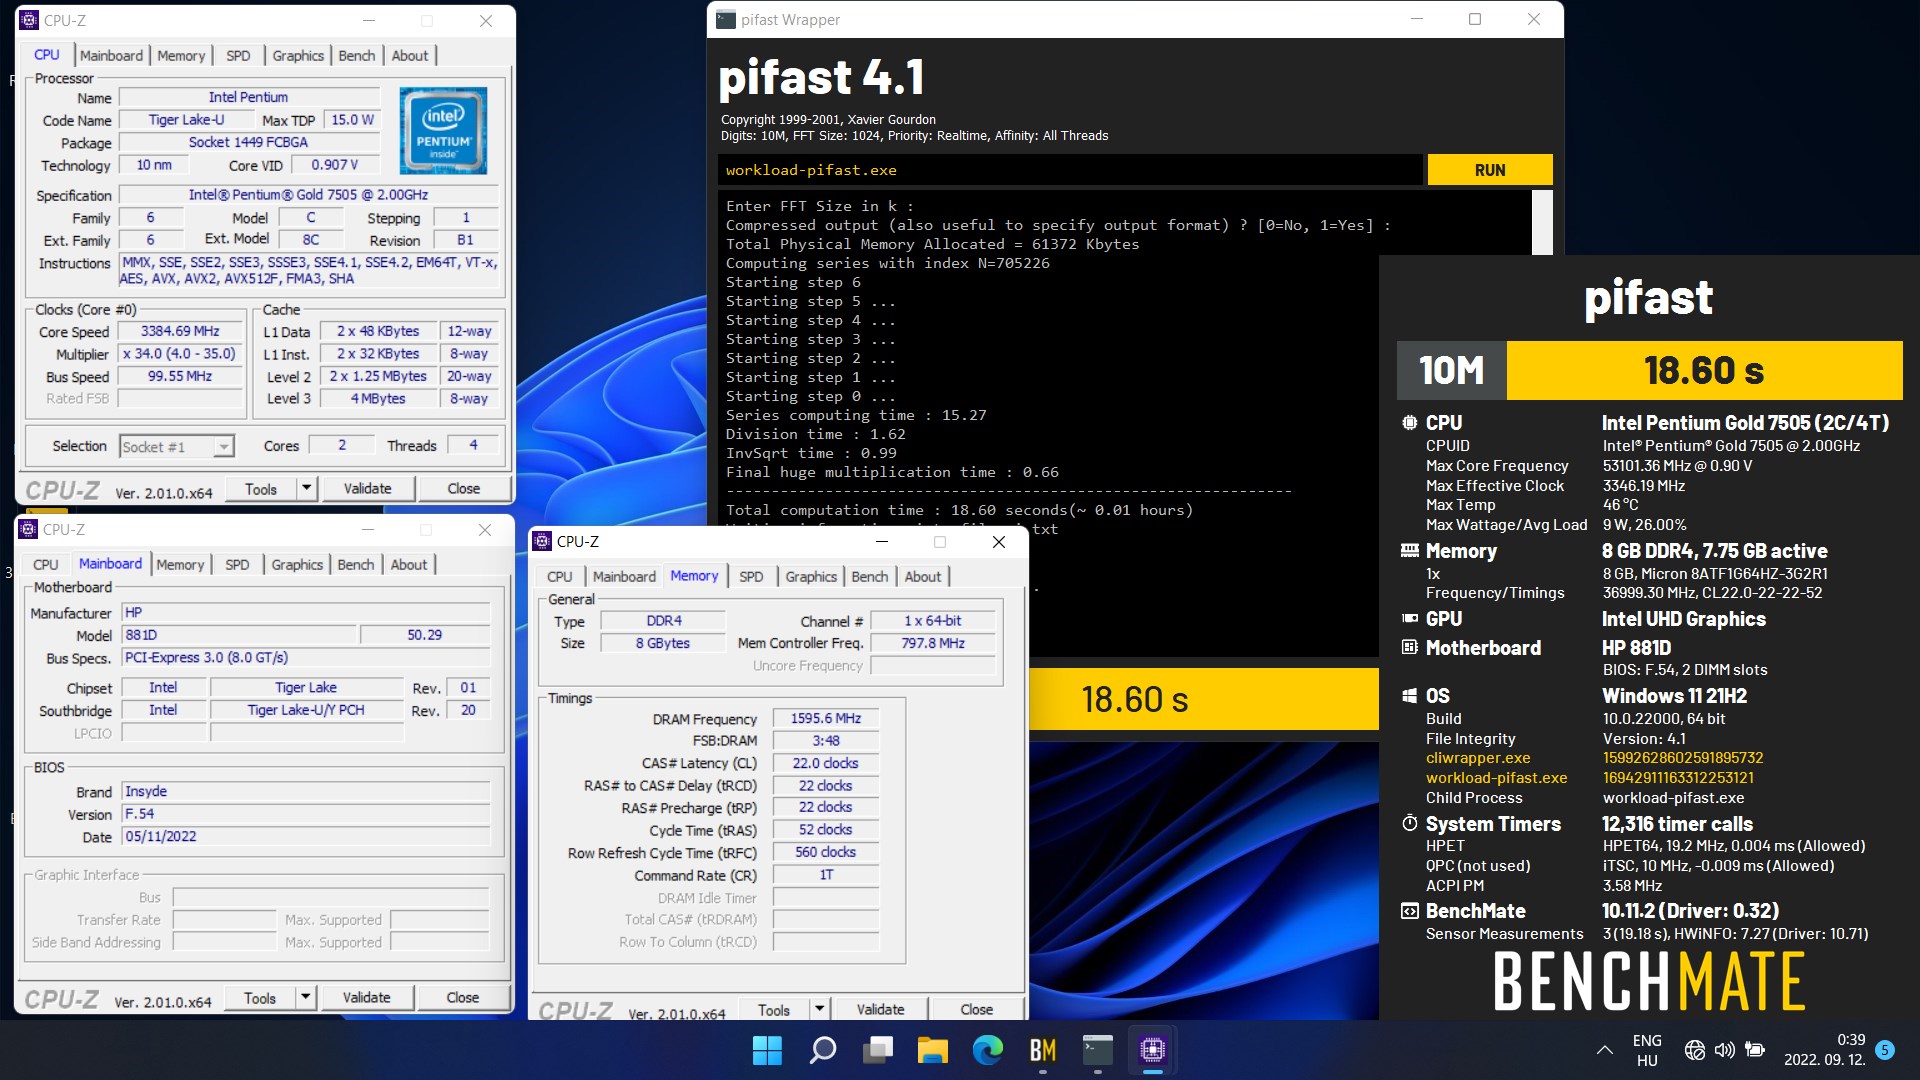Click the GPU icon in BenchMate panel
1920x1080 pixels.
pyautogui.click(x=1409, y=619)
